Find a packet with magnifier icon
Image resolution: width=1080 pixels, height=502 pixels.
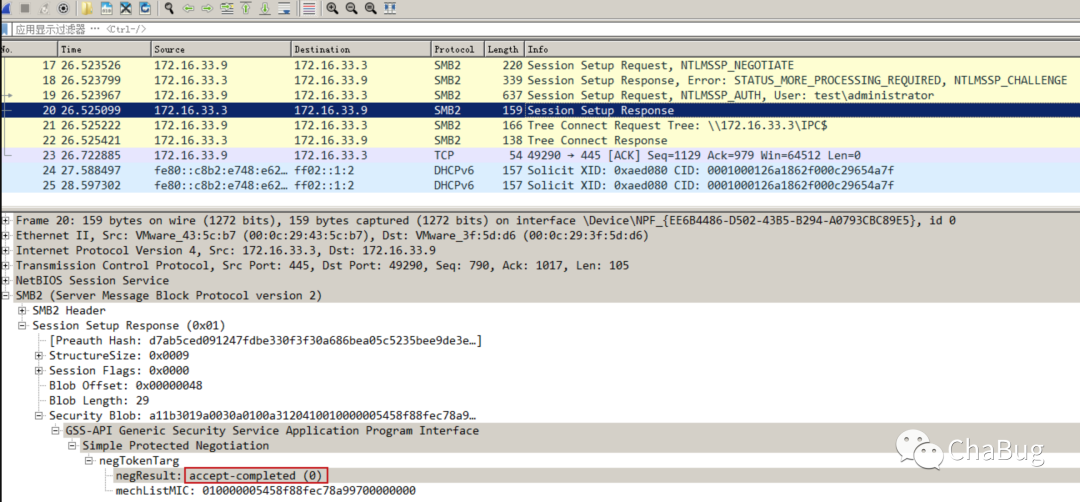pyautogui.click(x=169, y=8)
